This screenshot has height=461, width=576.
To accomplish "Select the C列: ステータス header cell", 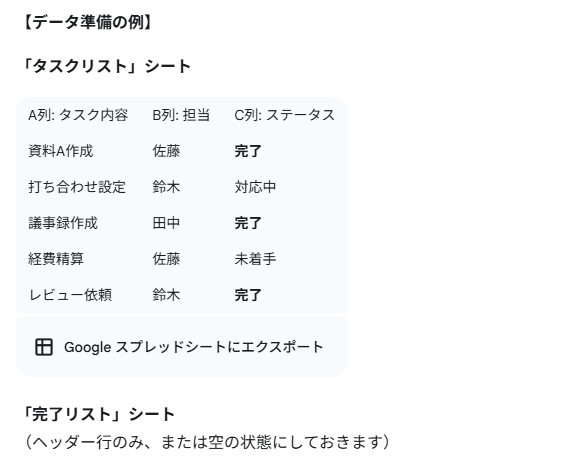I will click(285, 115).
